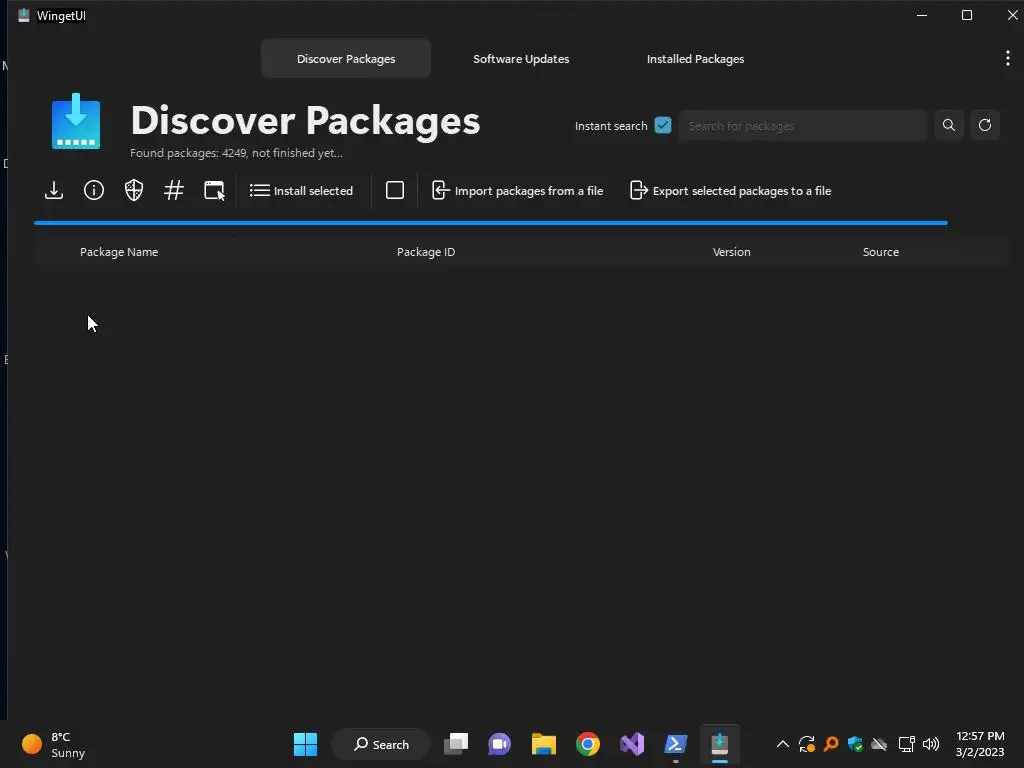Show package info via the circled-i icon
This screenshot has height=768, width=1024.
[94, 191]
